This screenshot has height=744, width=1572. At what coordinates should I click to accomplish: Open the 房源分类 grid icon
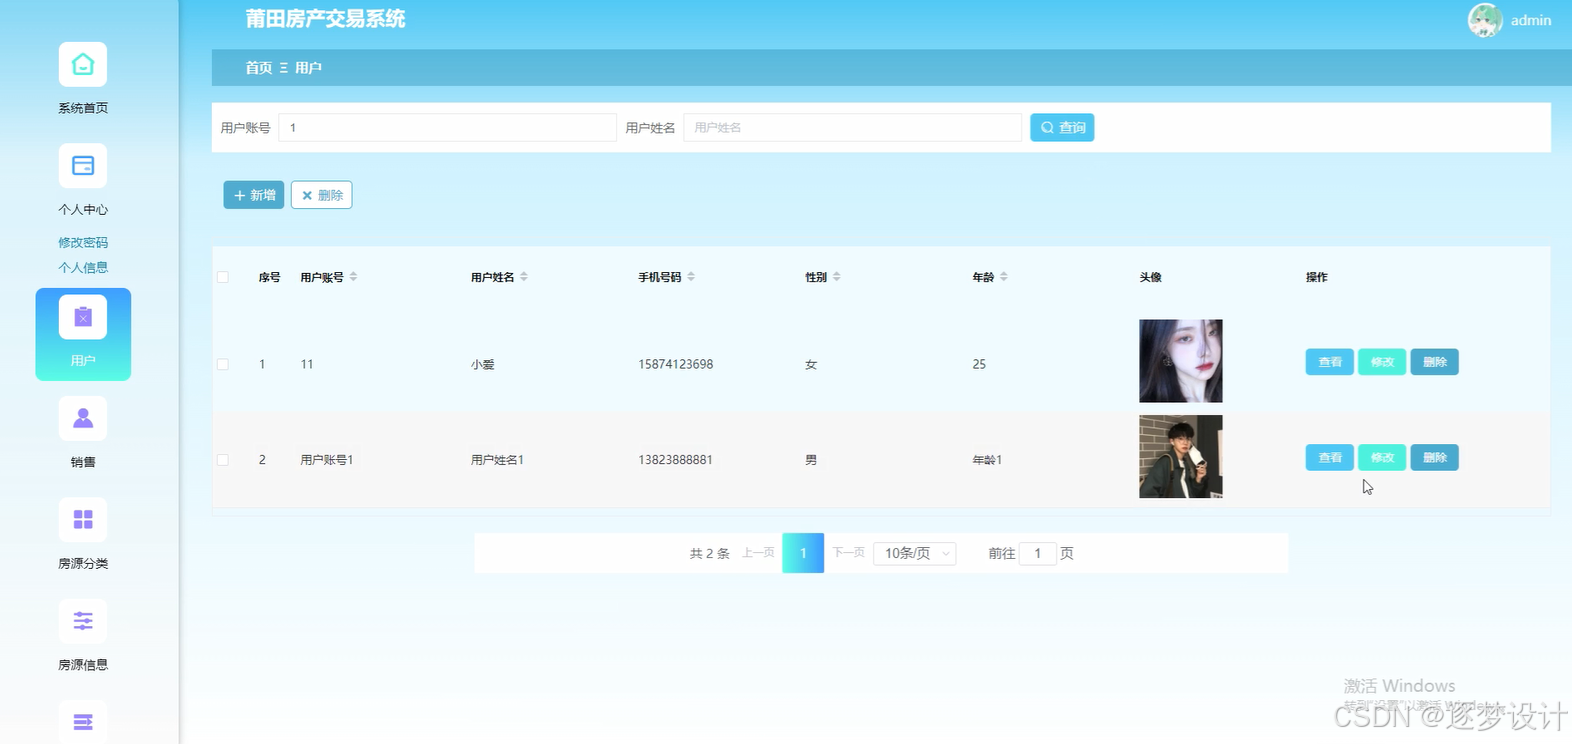pyautogui.click(x=83, y=520)
